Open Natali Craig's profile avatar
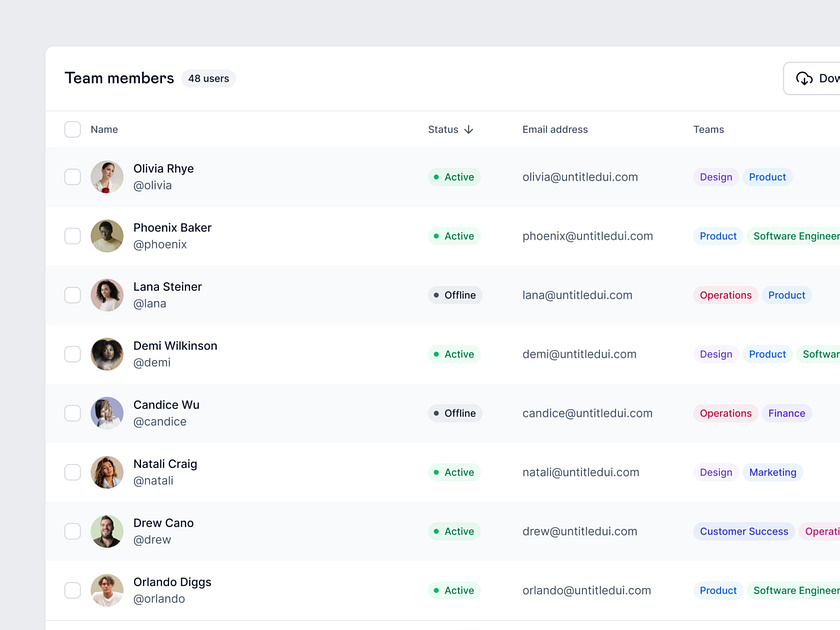 point(107,471)
